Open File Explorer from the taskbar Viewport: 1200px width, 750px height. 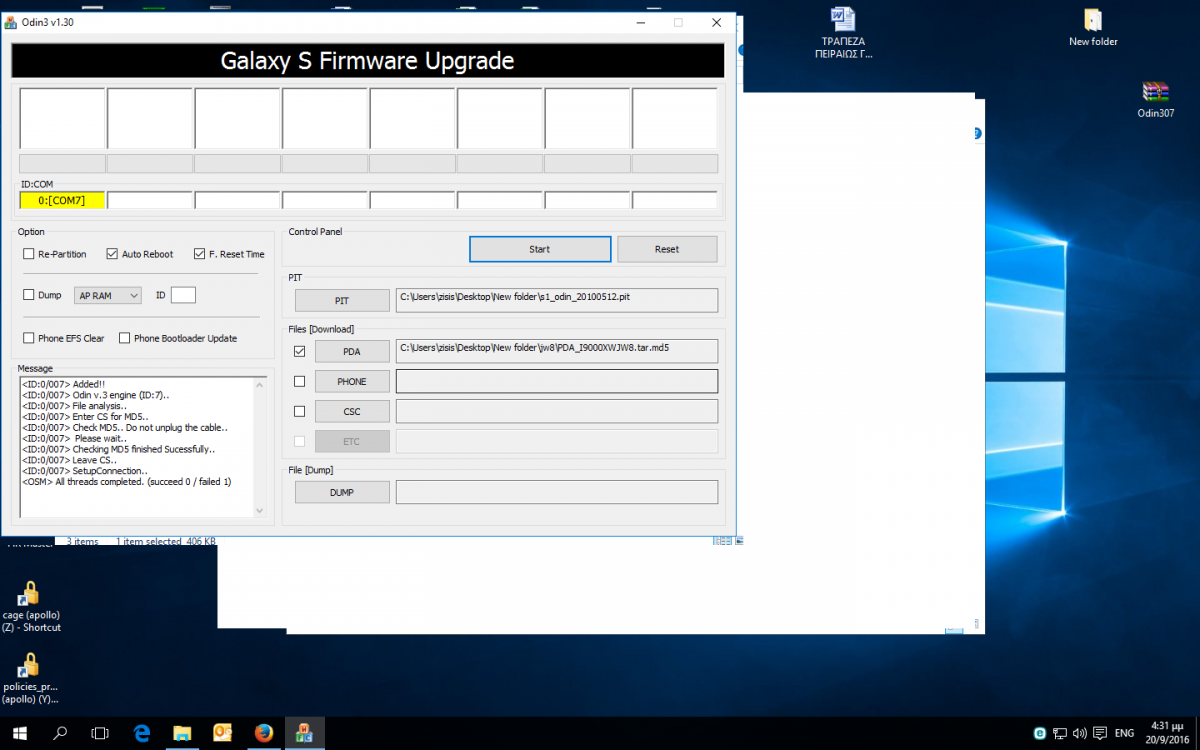(182, 733)
